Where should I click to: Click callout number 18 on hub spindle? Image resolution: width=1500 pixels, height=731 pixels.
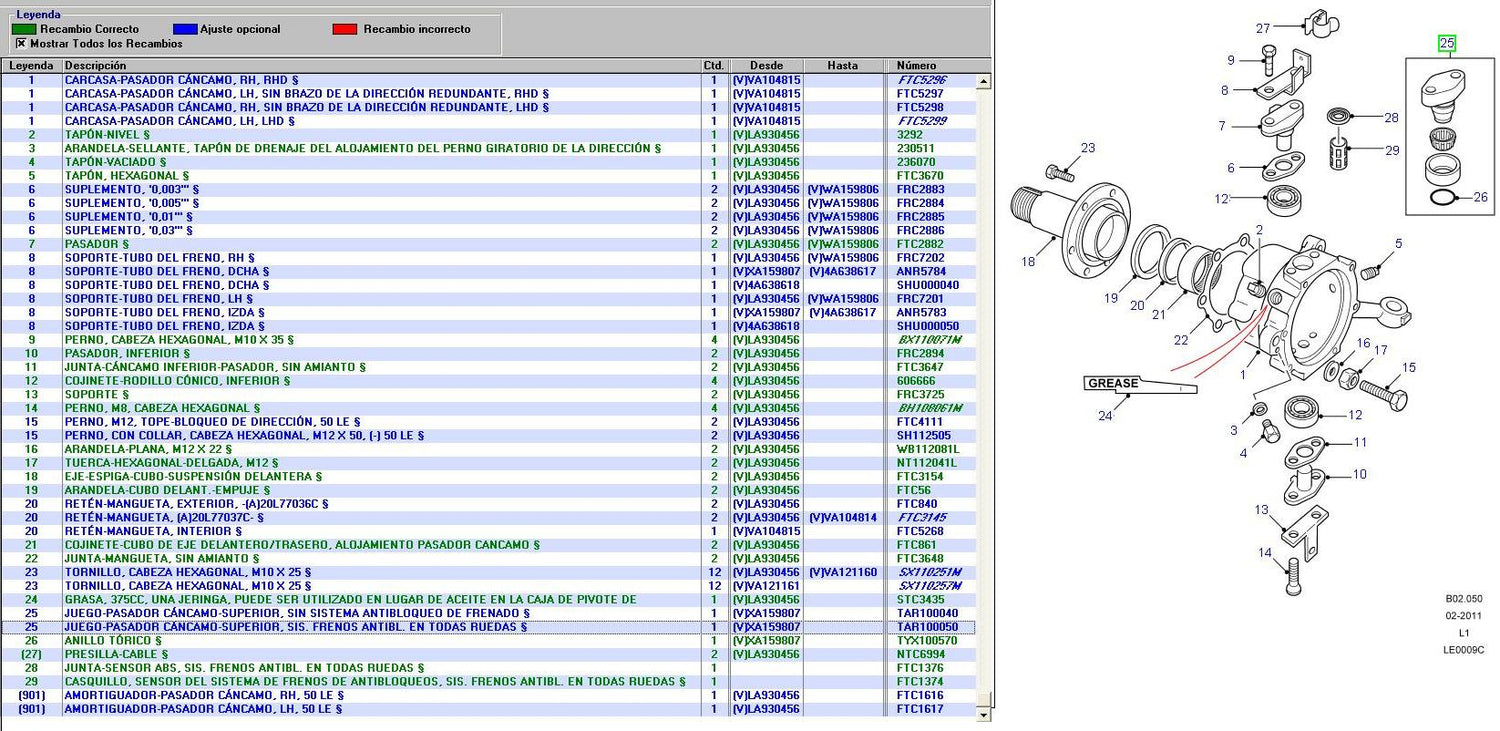(1028, 262)
